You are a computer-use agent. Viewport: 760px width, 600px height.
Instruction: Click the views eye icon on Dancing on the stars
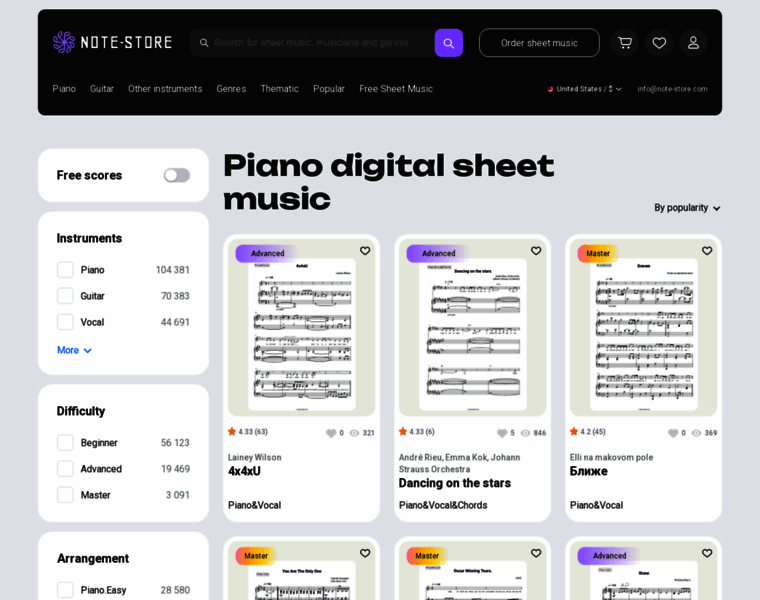point(525,433)
